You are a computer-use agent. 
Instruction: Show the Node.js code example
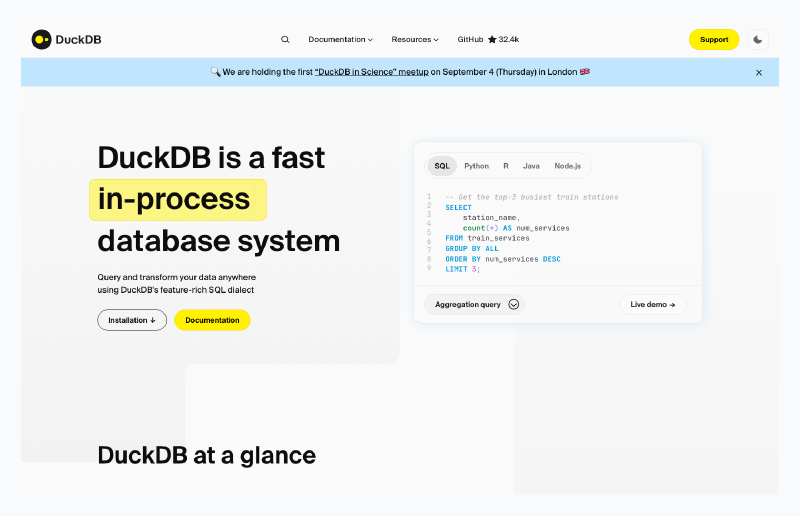[x=568, y=166]
